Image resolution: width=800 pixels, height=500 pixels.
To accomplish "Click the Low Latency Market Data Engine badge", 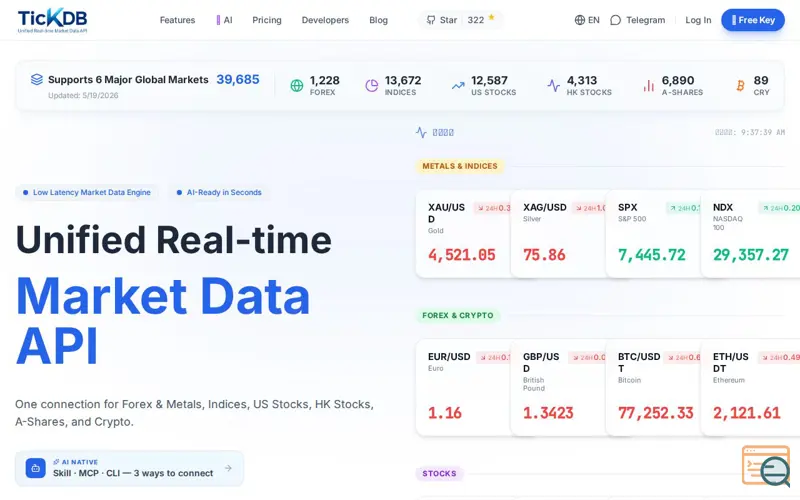I will 87,192.
